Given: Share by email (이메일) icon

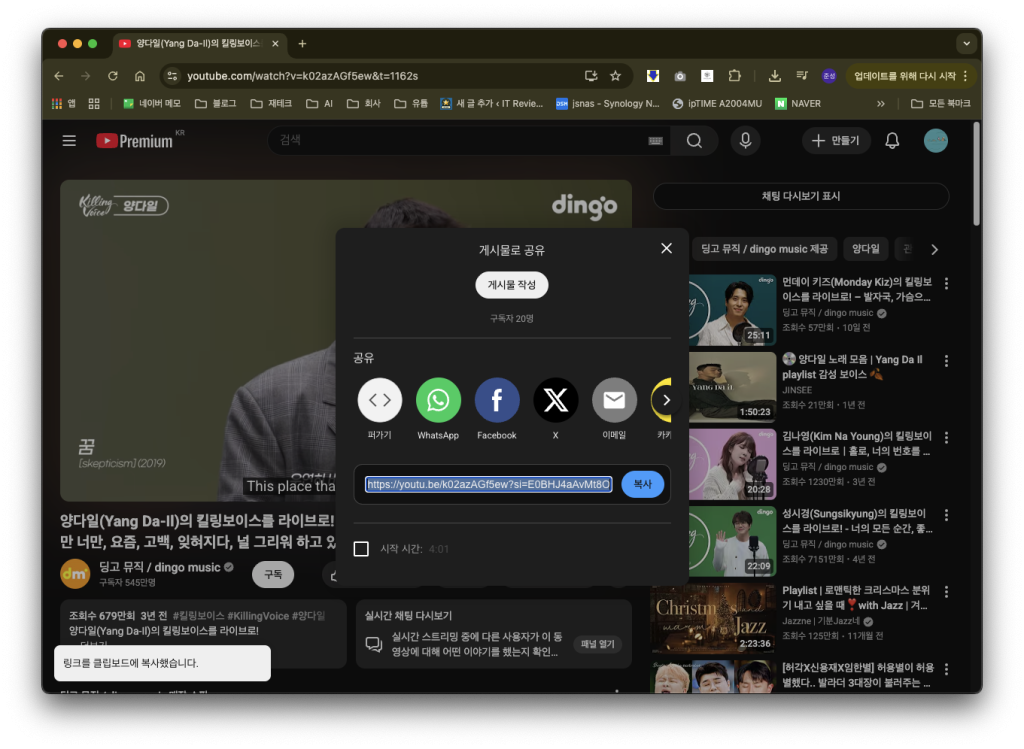Looking at the screenshot, I should point(614,400).
